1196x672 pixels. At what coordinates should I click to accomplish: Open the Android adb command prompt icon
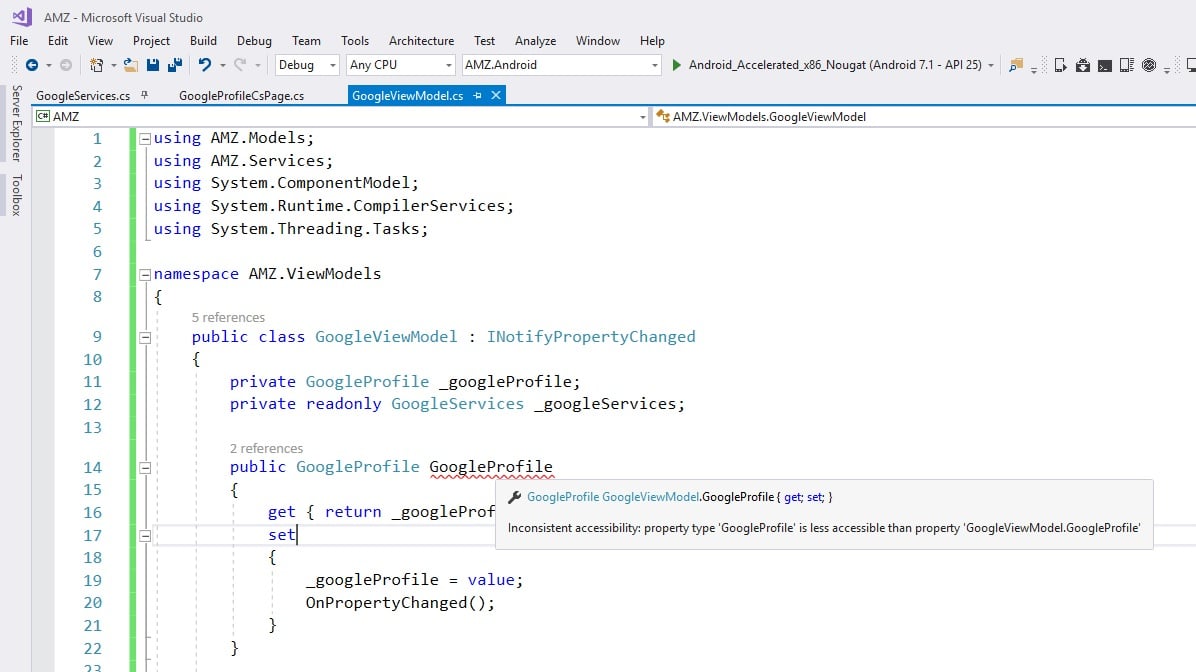1104,66
